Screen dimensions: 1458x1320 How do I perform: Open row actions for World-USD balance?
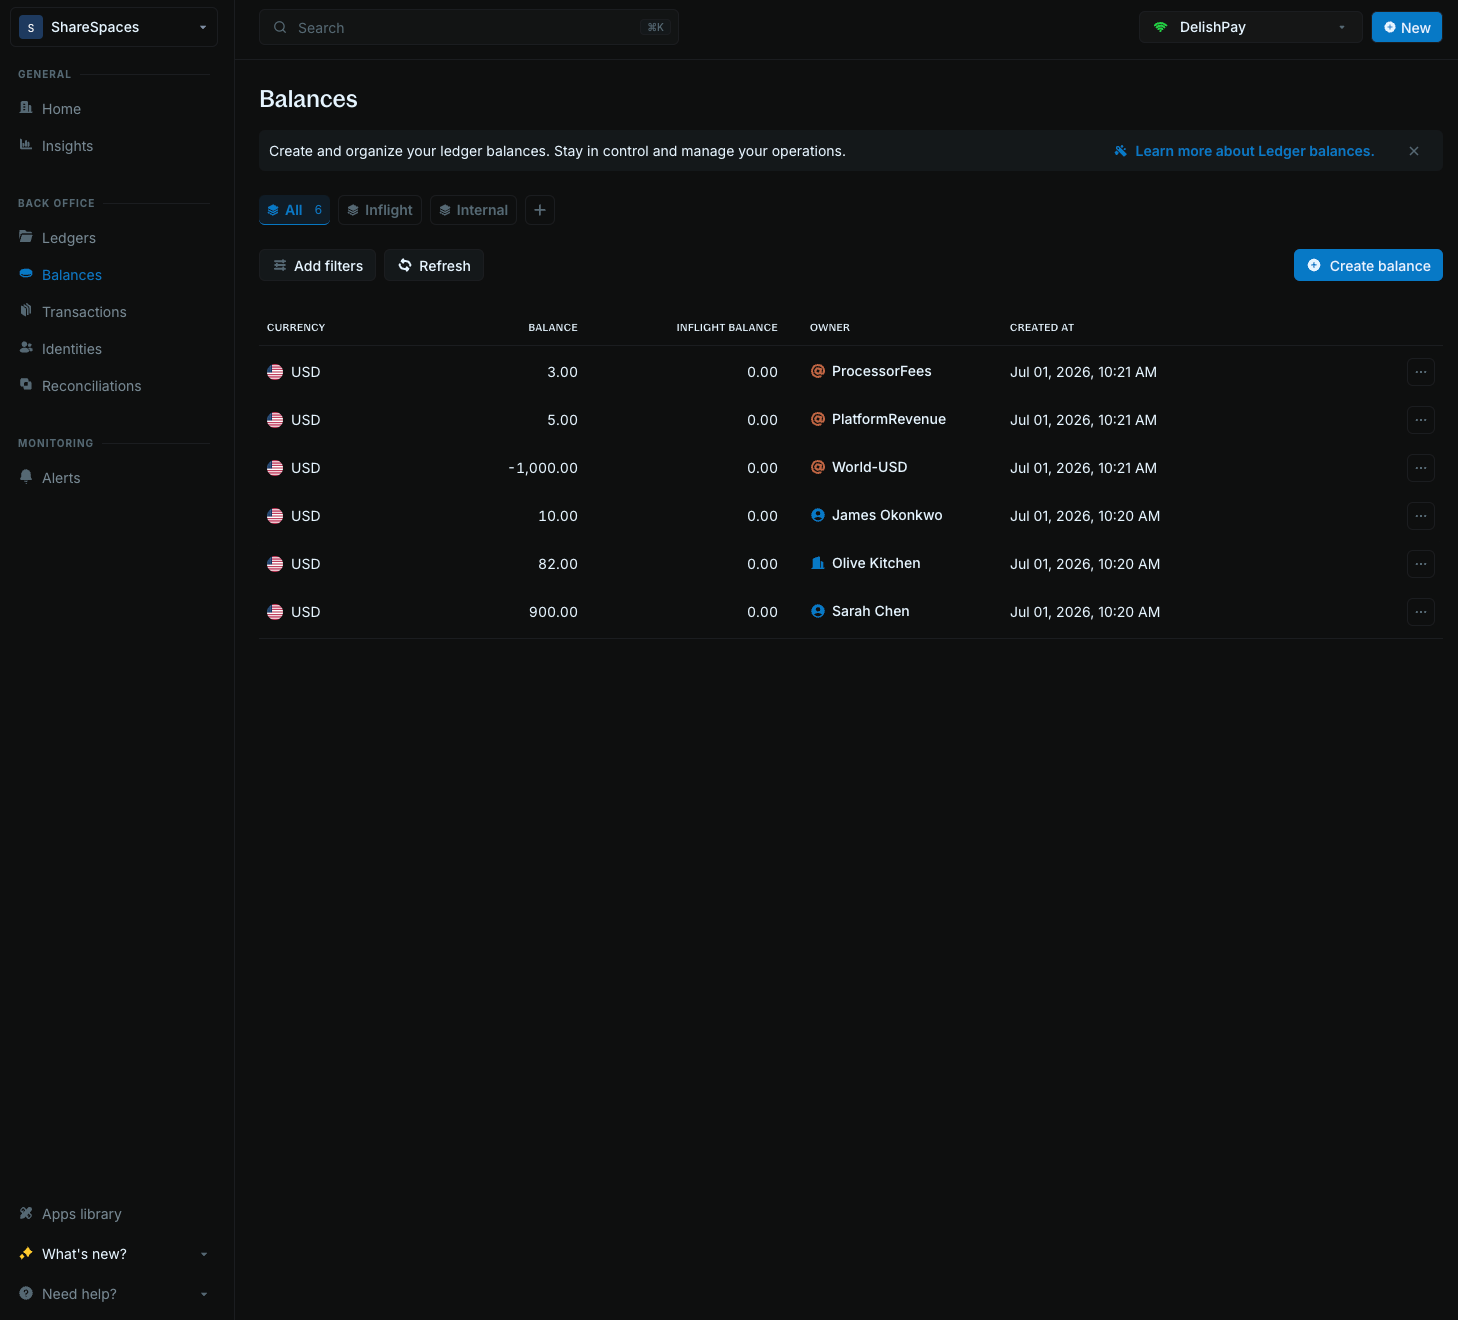[x=1421, y=468]
